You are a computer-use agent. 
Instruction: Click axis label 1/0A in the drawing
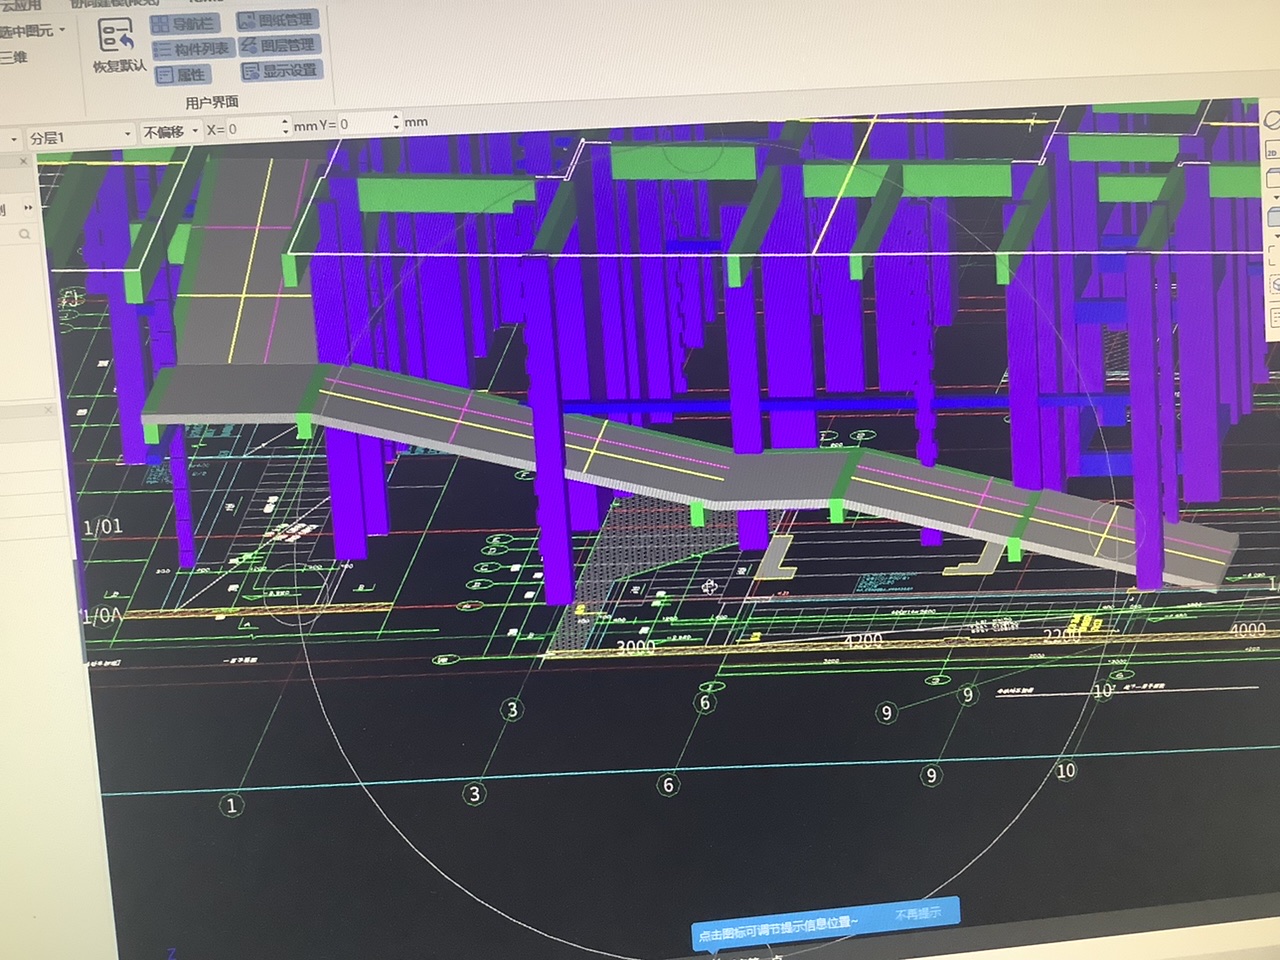(x=102, y=616)
